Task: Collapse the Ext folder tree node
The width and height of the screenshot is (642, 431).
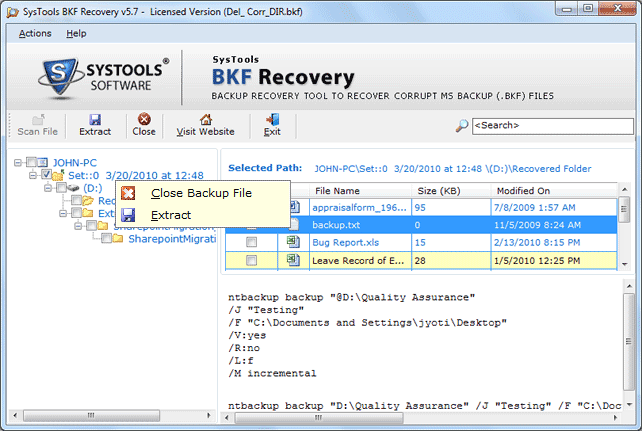Action: [x=63, y=213]
